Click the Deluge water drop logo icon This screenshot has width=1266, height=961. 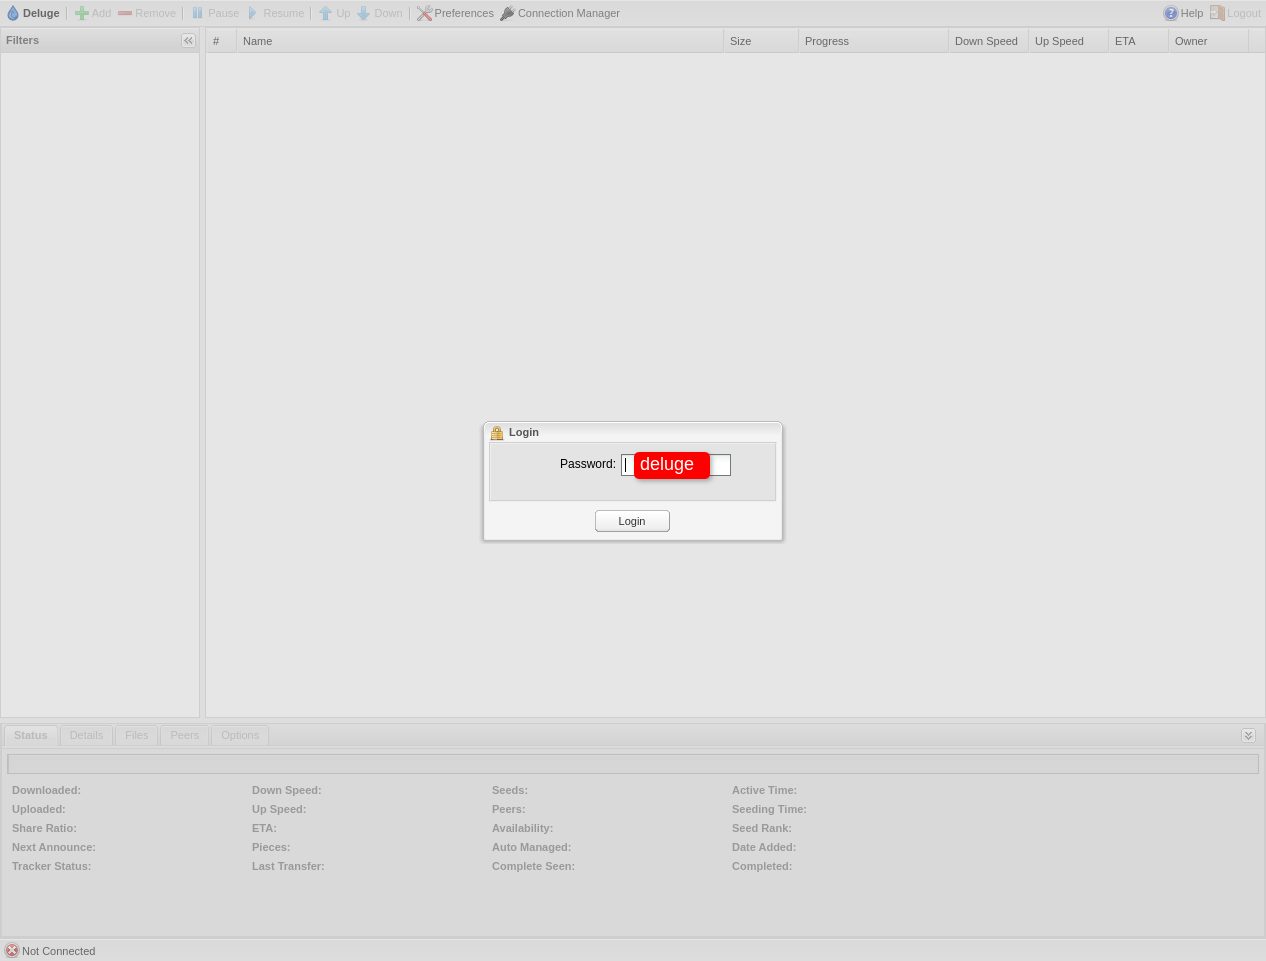coord(13,13)
